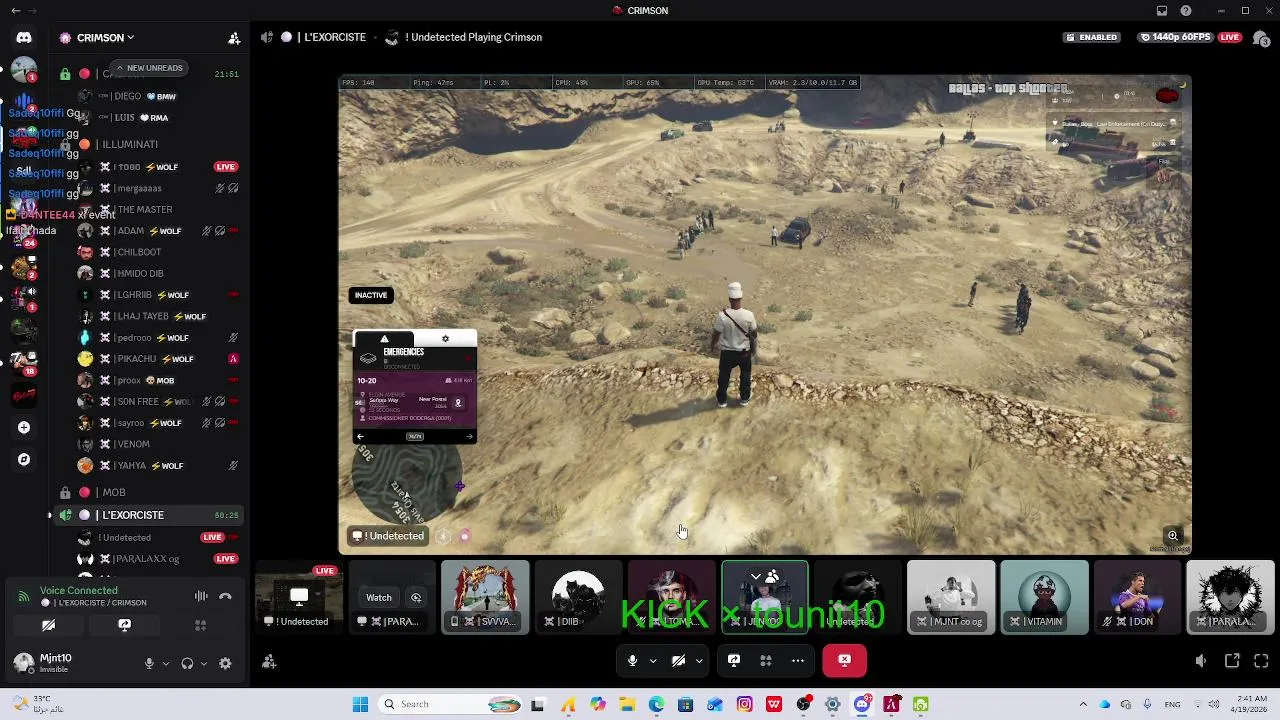Screen dimensions: 1280x720
Task: Disconnect from voice using the phone icon
Action: pos(226,596)
